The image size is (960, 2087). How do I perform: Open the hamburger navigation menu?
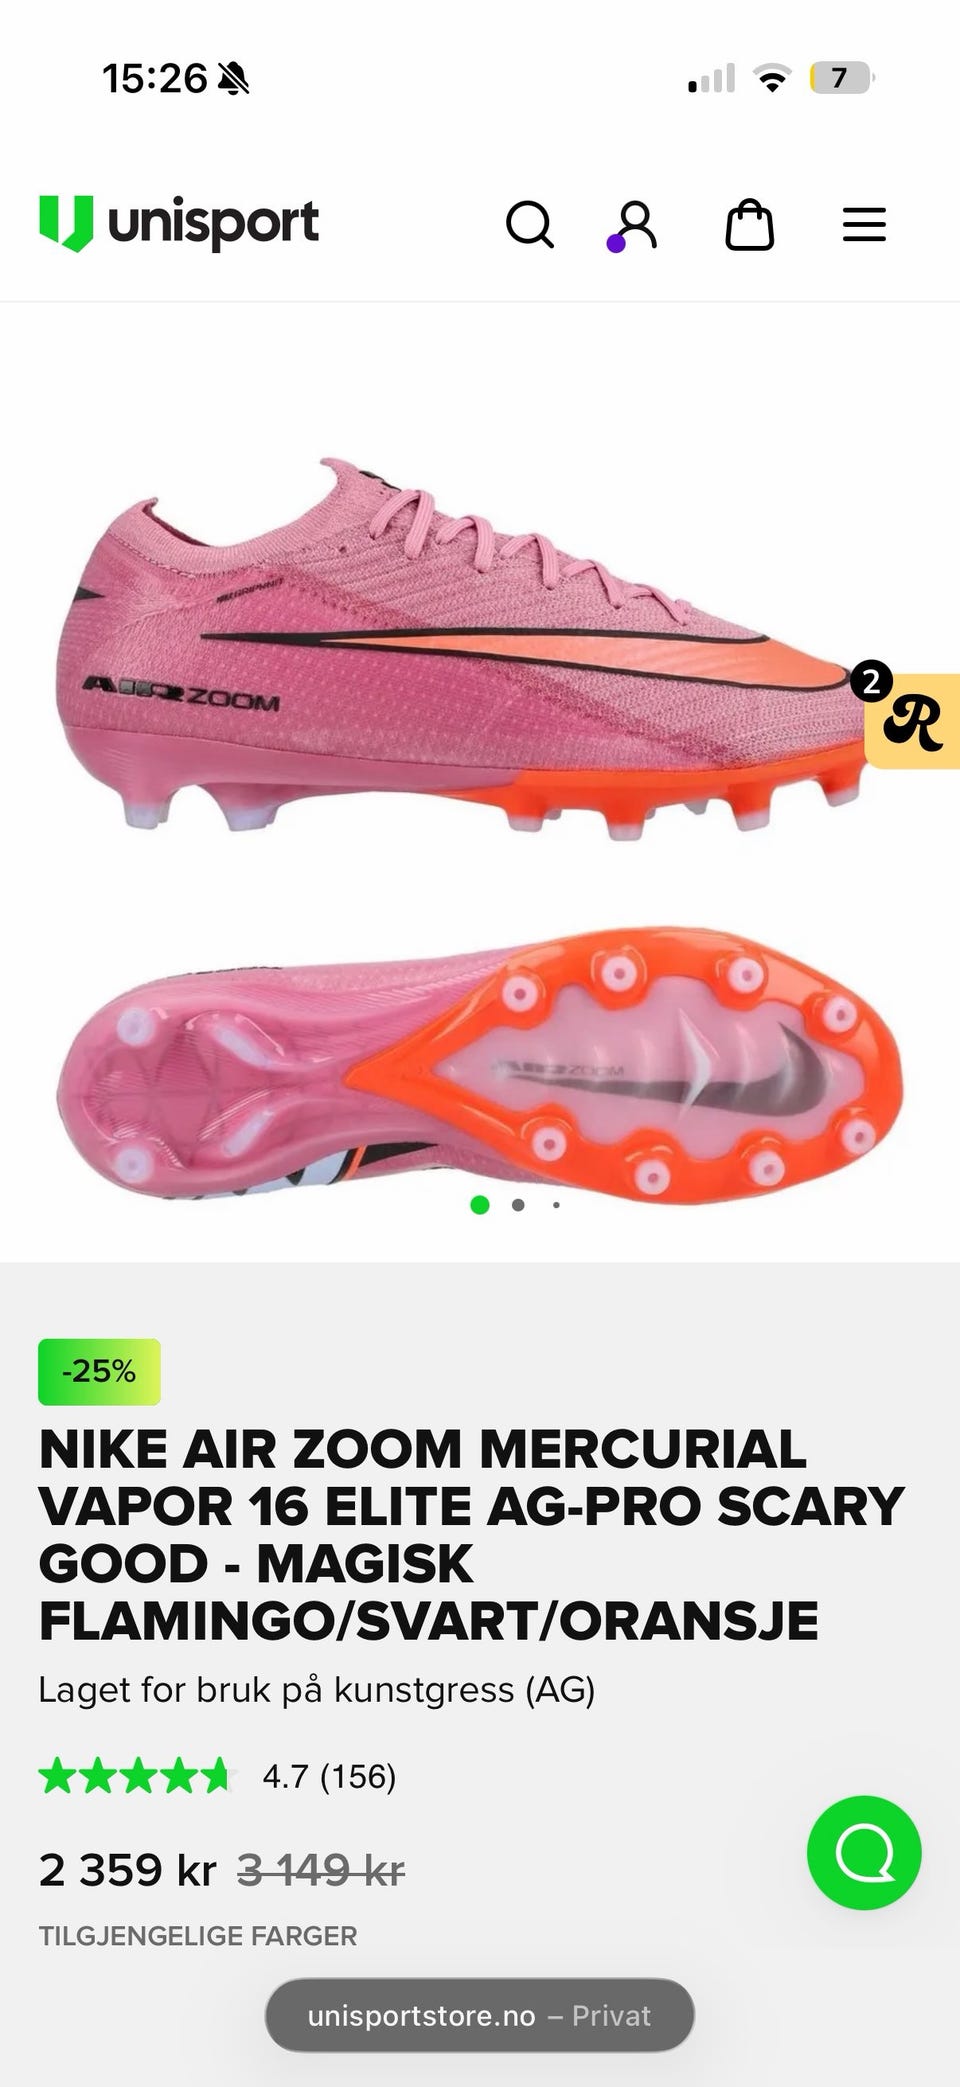(864, 225)
